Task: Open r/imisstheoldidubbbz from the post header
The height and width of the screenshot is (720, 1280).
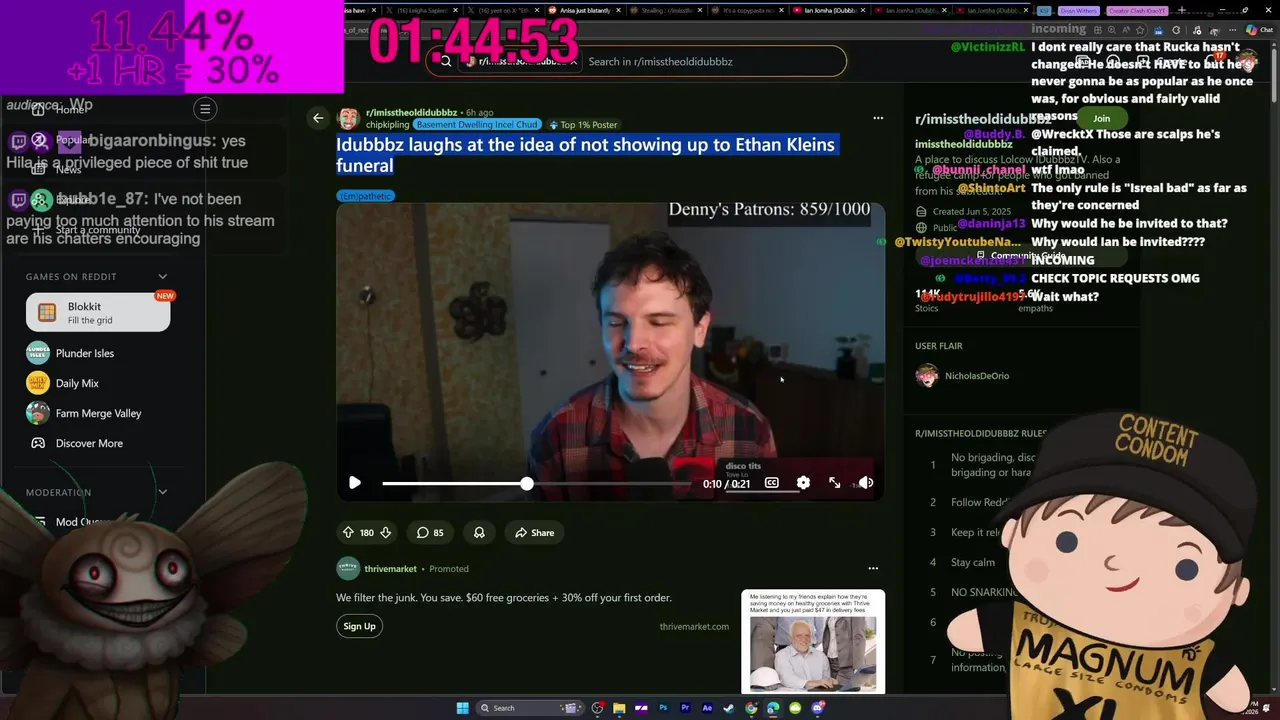Action: coord(411,113)
